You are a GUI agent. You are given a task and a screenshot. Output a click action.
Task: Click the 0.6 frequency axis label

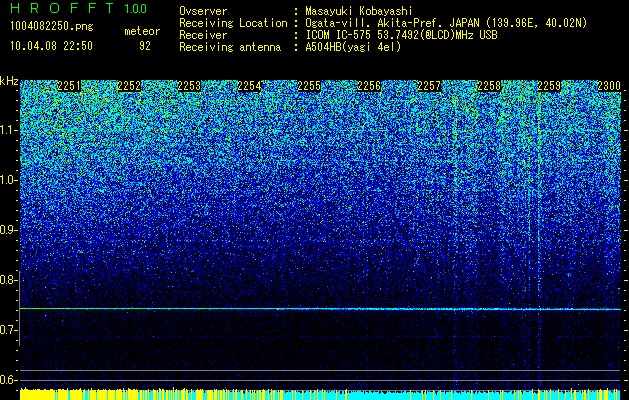tap(7, 380)
